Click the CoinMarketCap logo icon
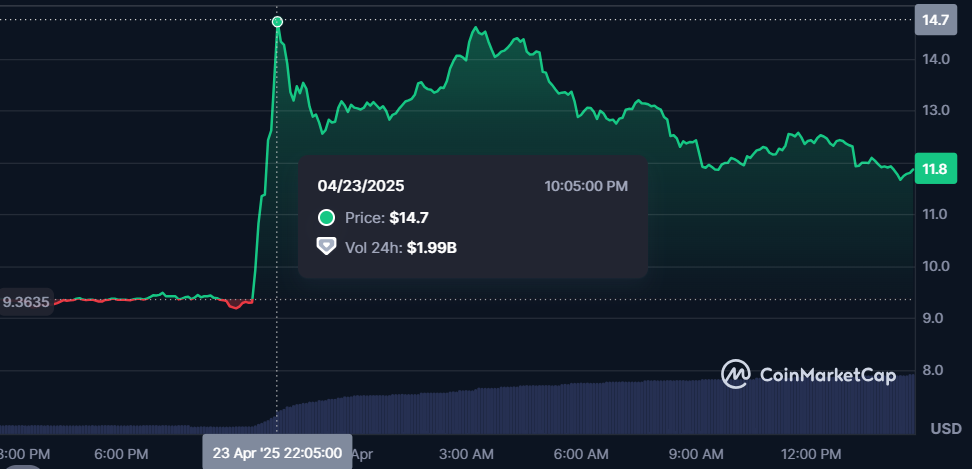 tap(737, 374)
